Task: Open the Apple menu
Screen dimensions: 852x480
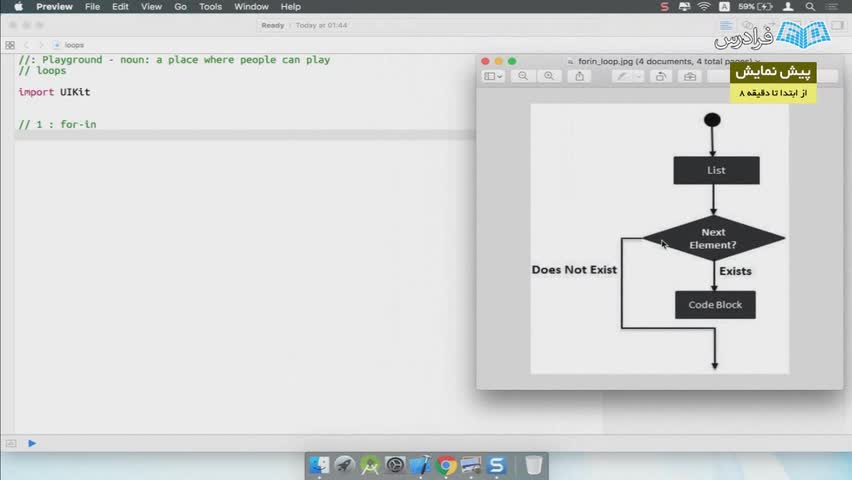Action: tap(18, 7)
